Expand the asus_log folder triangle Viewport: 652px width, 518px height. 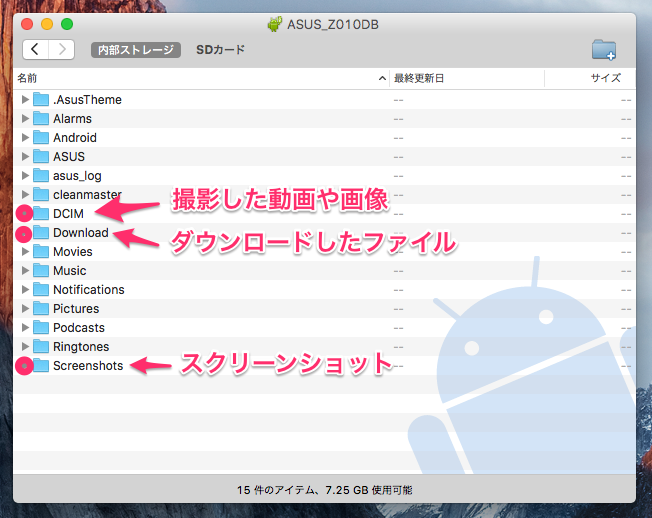point(25,175)
